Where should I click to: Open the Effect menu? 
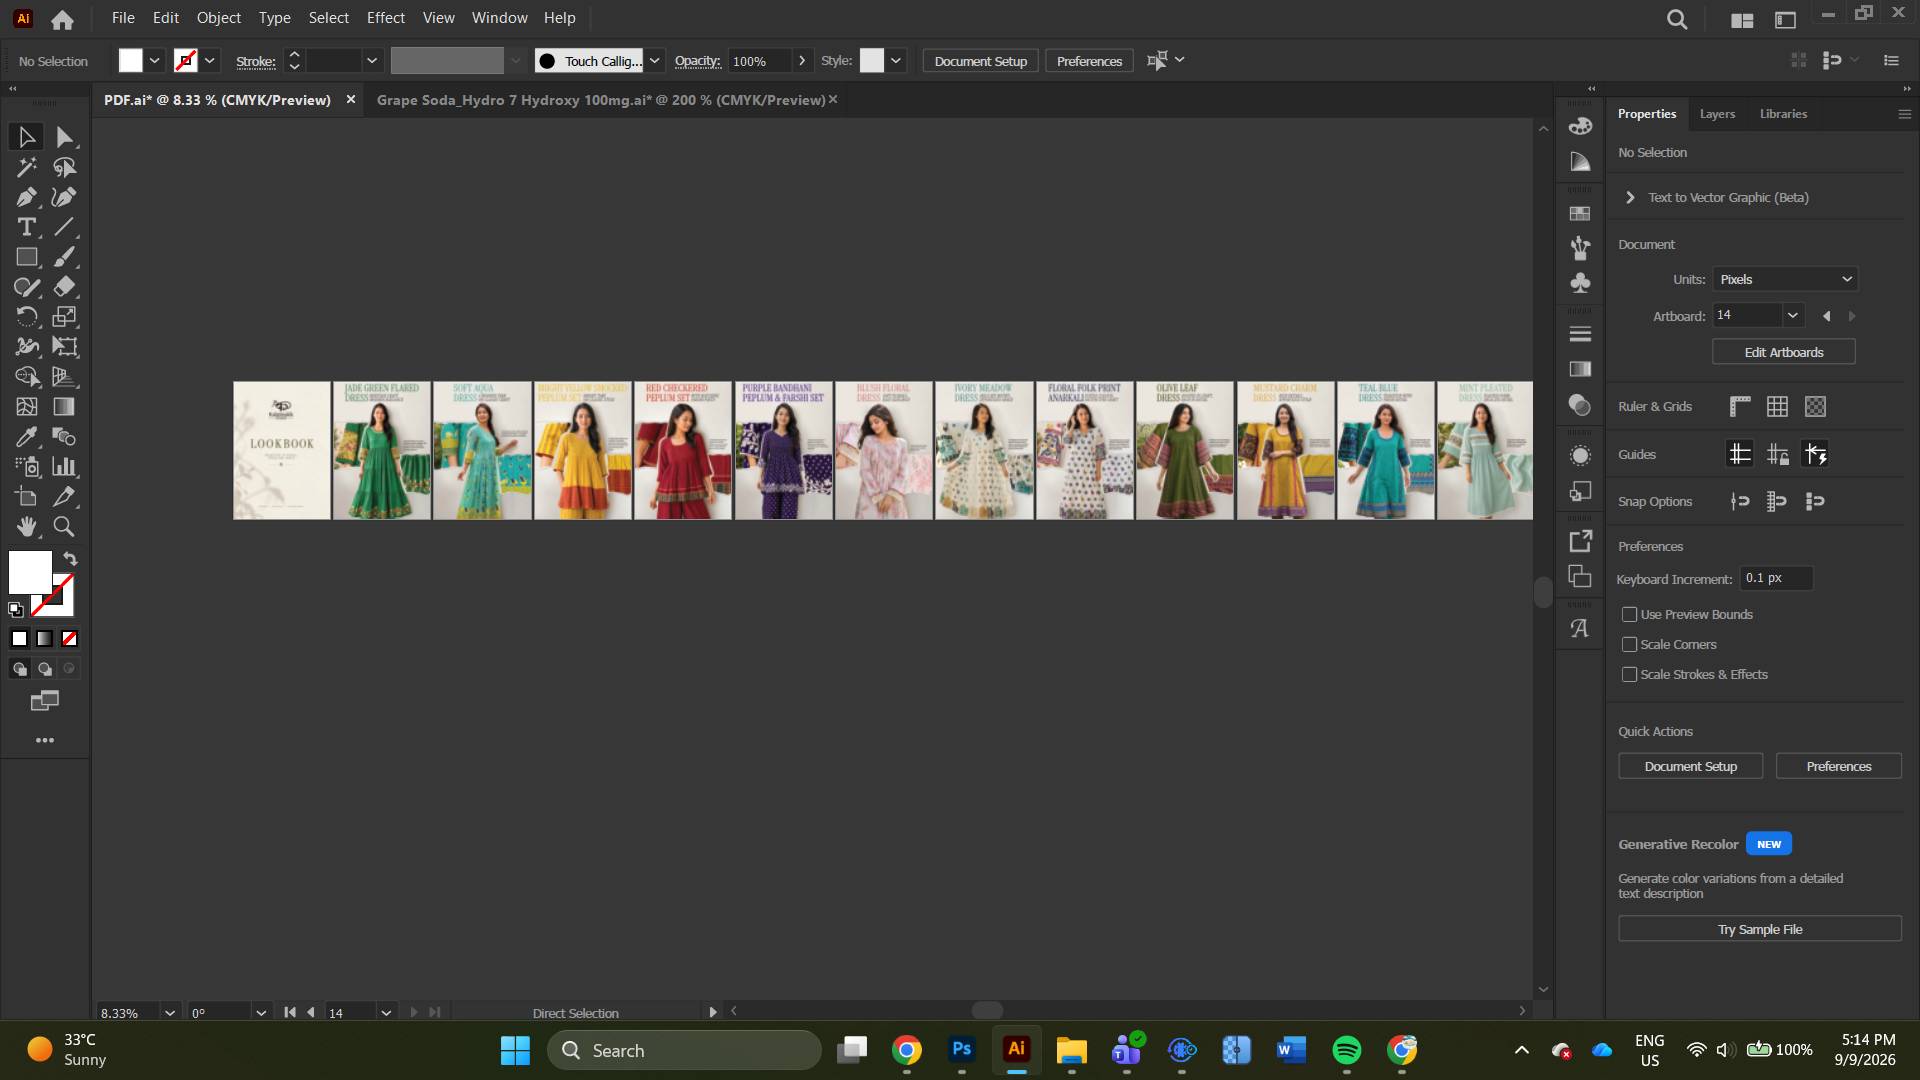(385, 18)
